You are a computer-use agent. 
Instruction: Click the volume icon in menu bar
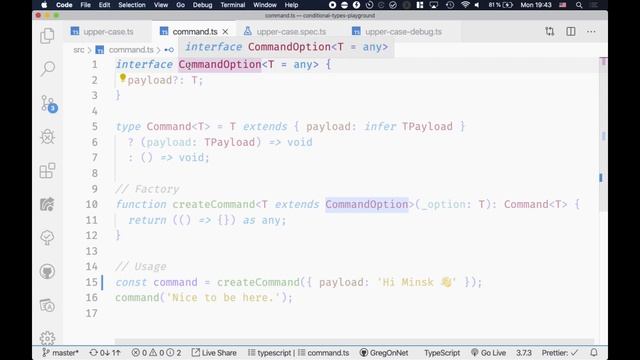477,5
